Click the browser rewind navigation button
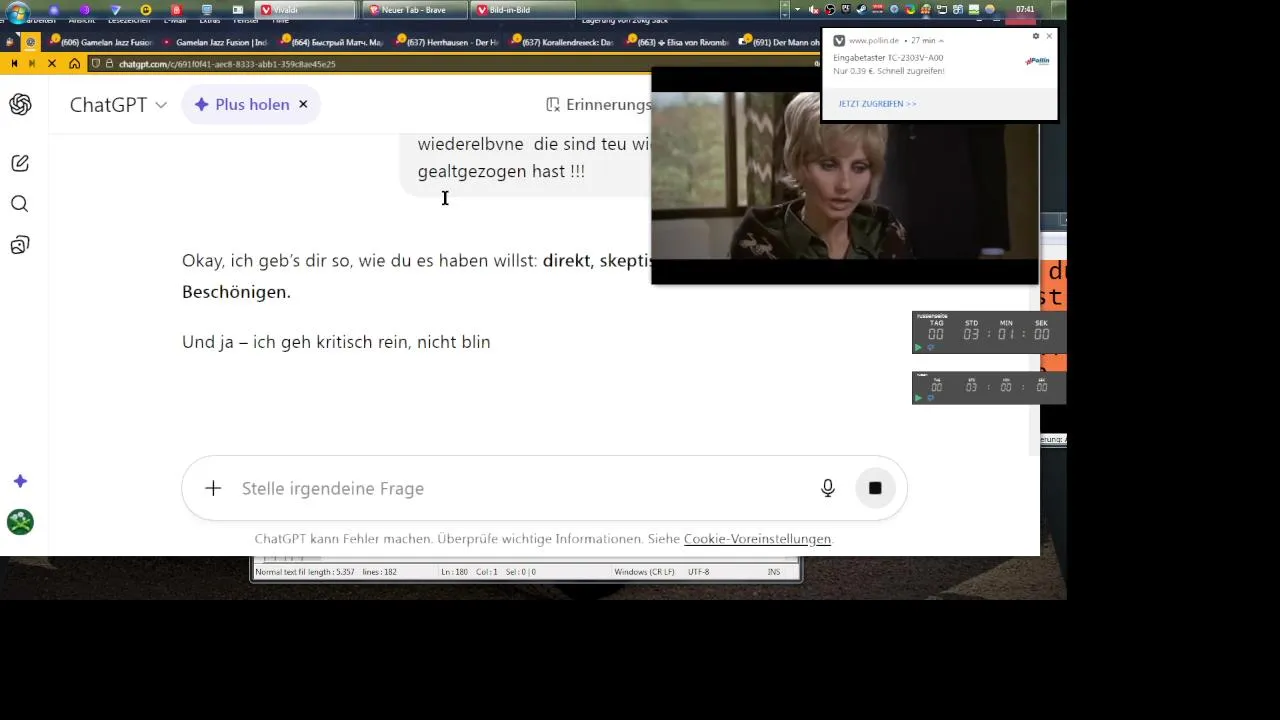This screenshot has width=1280, height=720. (x=14, y=63)
